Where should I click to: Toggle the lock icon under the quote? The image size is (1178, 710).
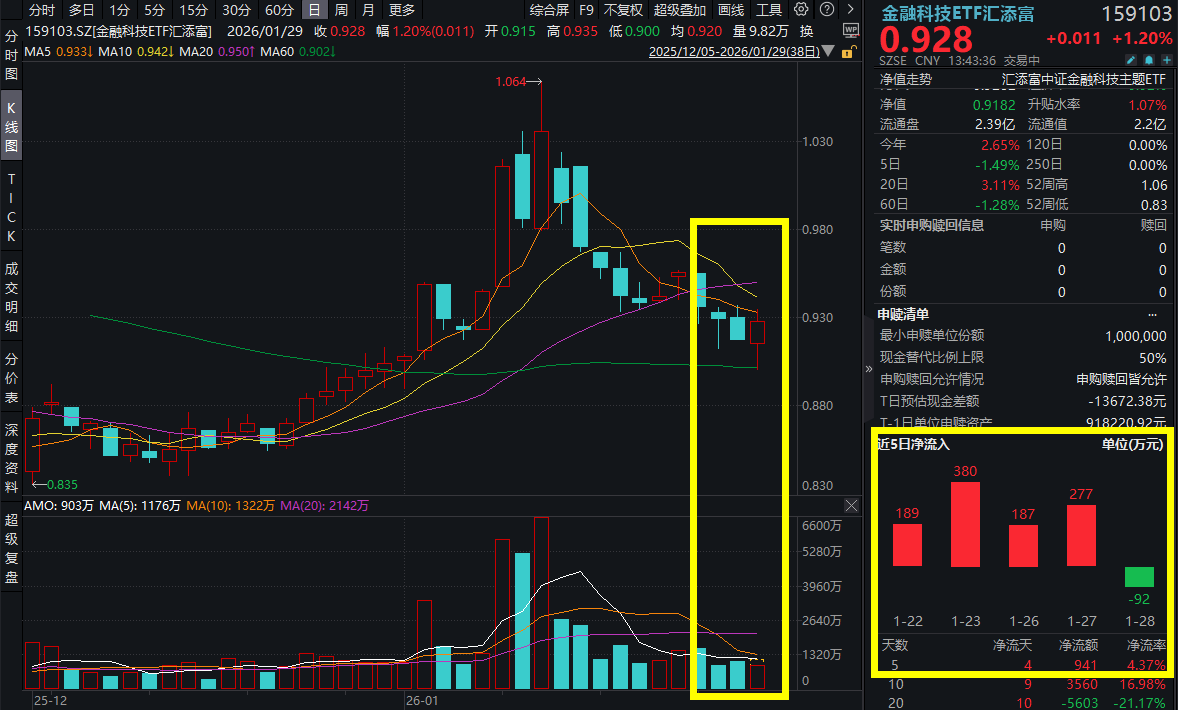point(847,50)
